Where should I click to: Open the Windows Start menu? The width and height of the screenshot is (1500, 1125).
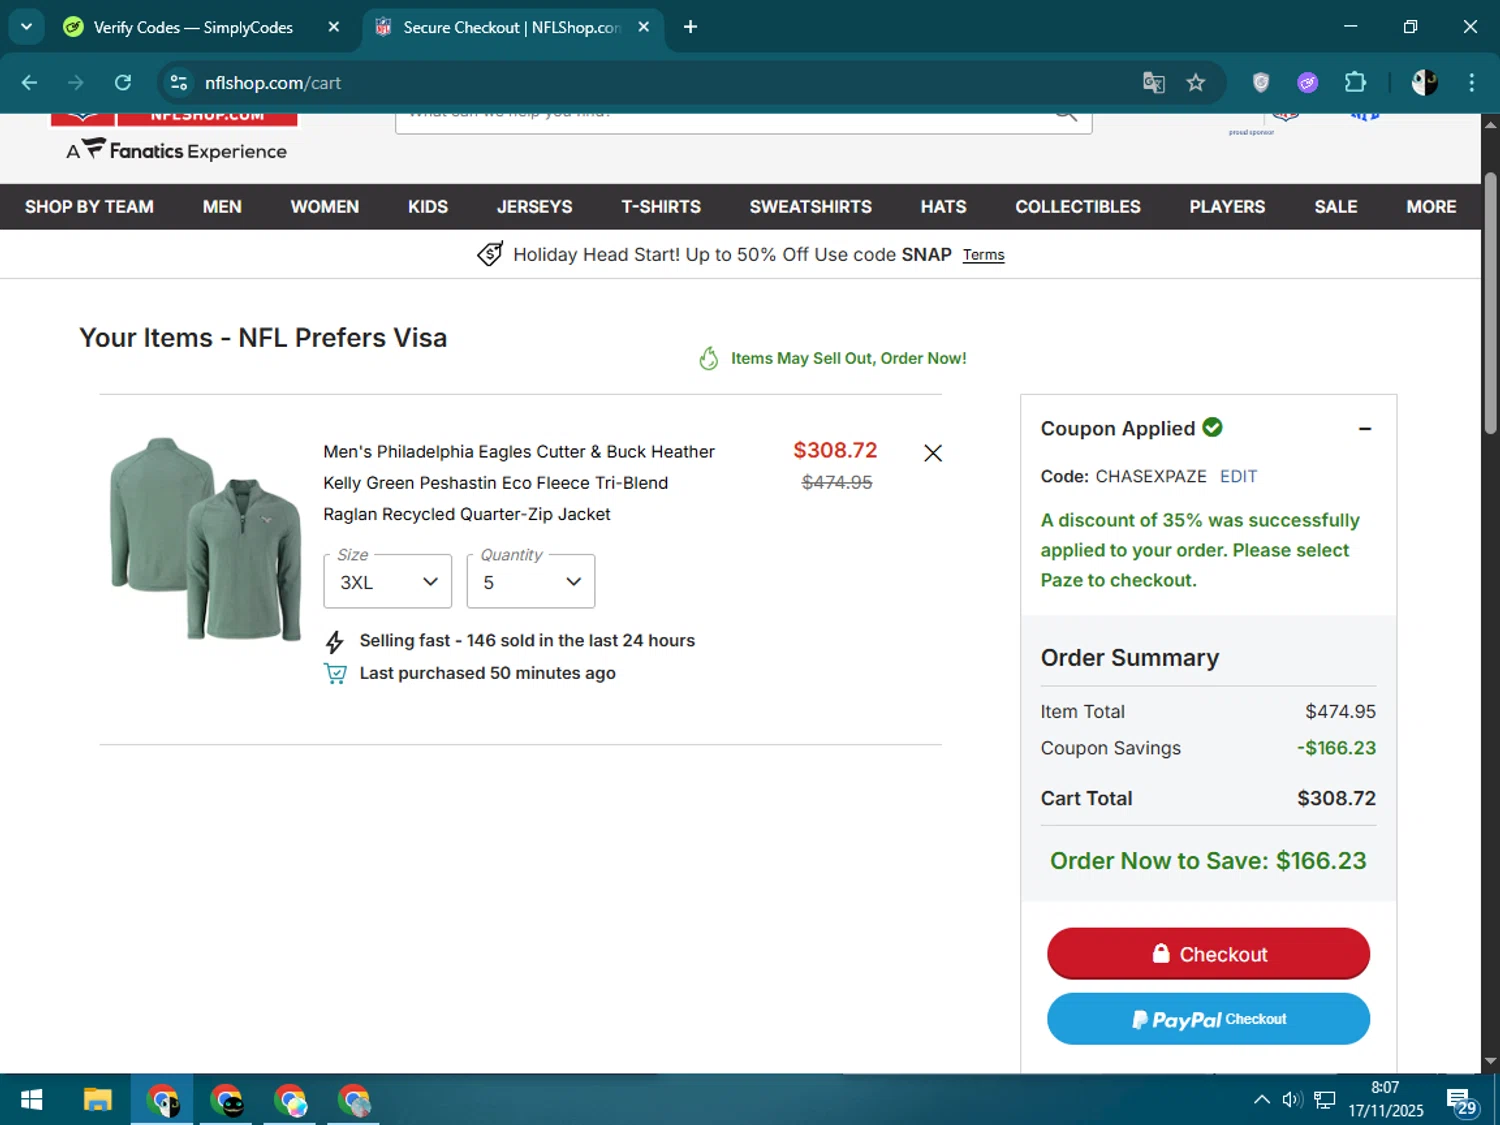tap(31, 1100)
